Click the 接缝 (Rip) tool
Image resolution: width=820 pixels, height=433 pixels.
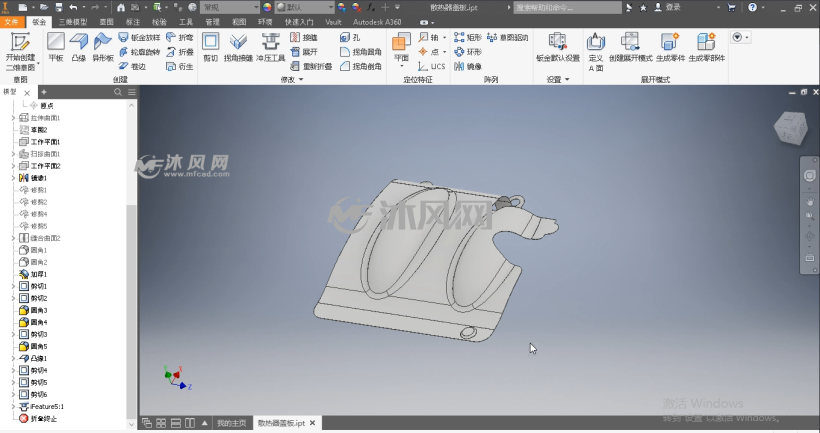click(x=304, y=37)
